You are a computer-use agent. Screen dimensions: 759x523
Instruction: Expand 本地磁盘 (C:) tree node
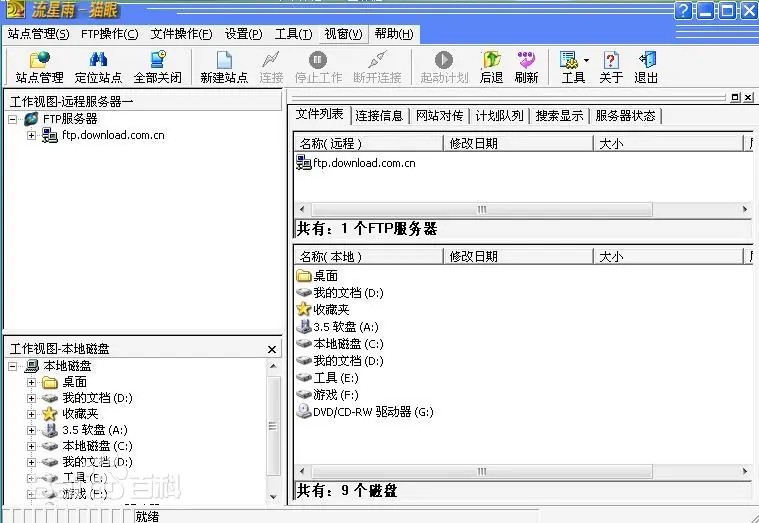click(x=31, y=446)
